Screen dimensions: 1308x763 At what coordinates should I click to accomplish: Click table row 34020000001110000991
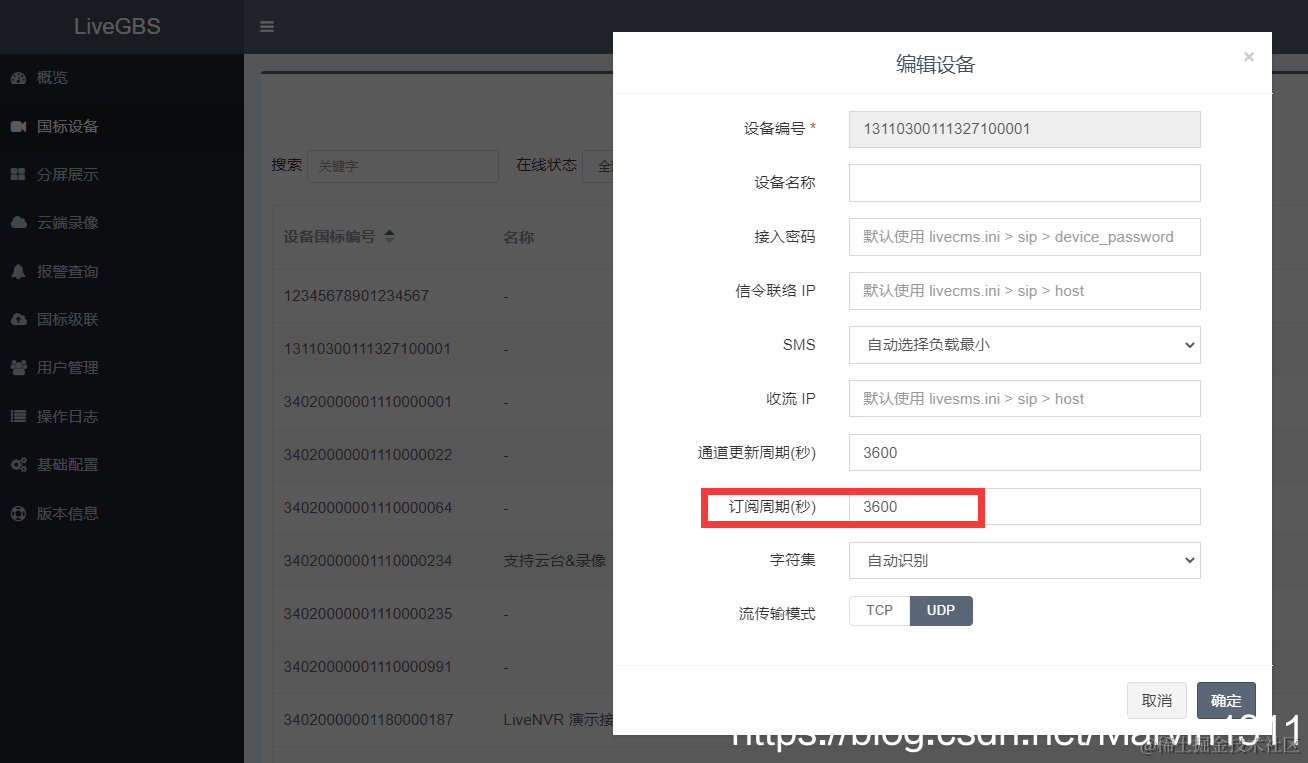pyautogui.click(x=443, y=667)
